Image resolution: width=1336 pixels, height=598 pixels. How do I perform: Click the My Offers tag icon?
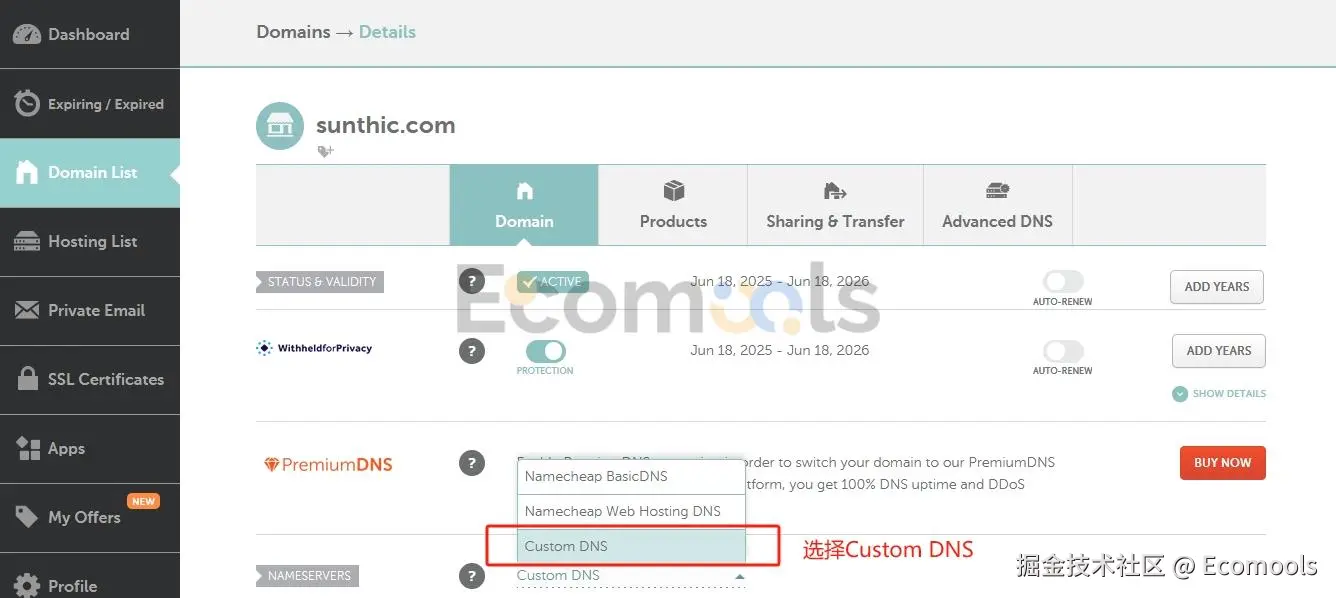27,517
